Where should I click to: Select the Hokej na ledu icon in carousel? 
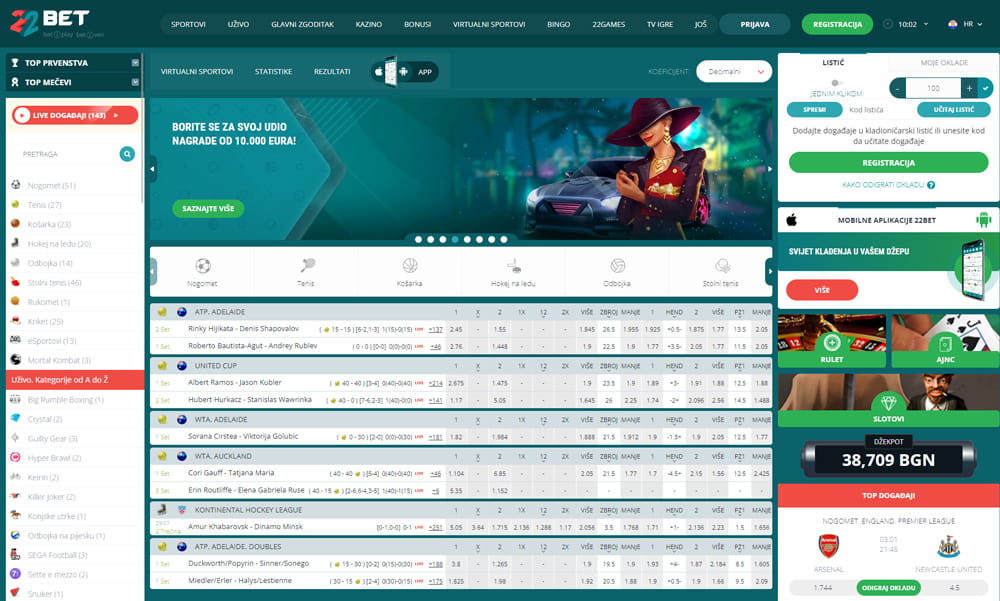pos(514,265)
